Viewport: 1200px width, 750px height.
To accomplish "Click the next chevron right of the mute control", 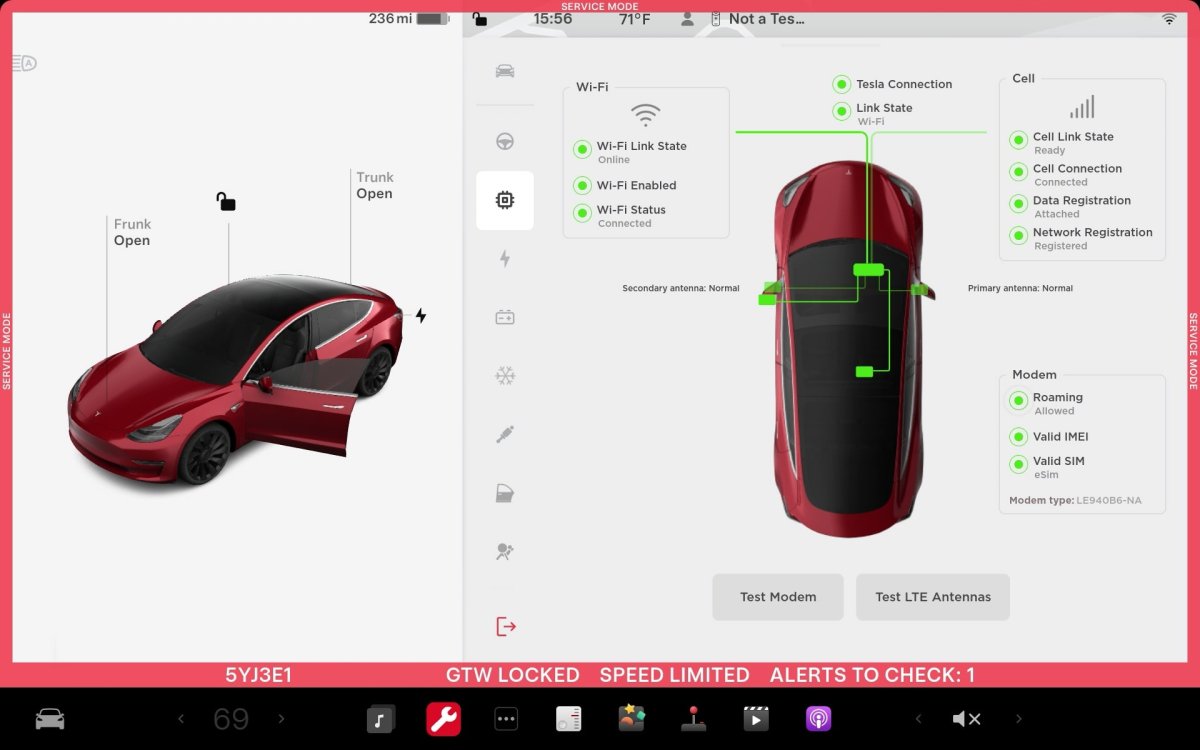I will pos(1019,718).
